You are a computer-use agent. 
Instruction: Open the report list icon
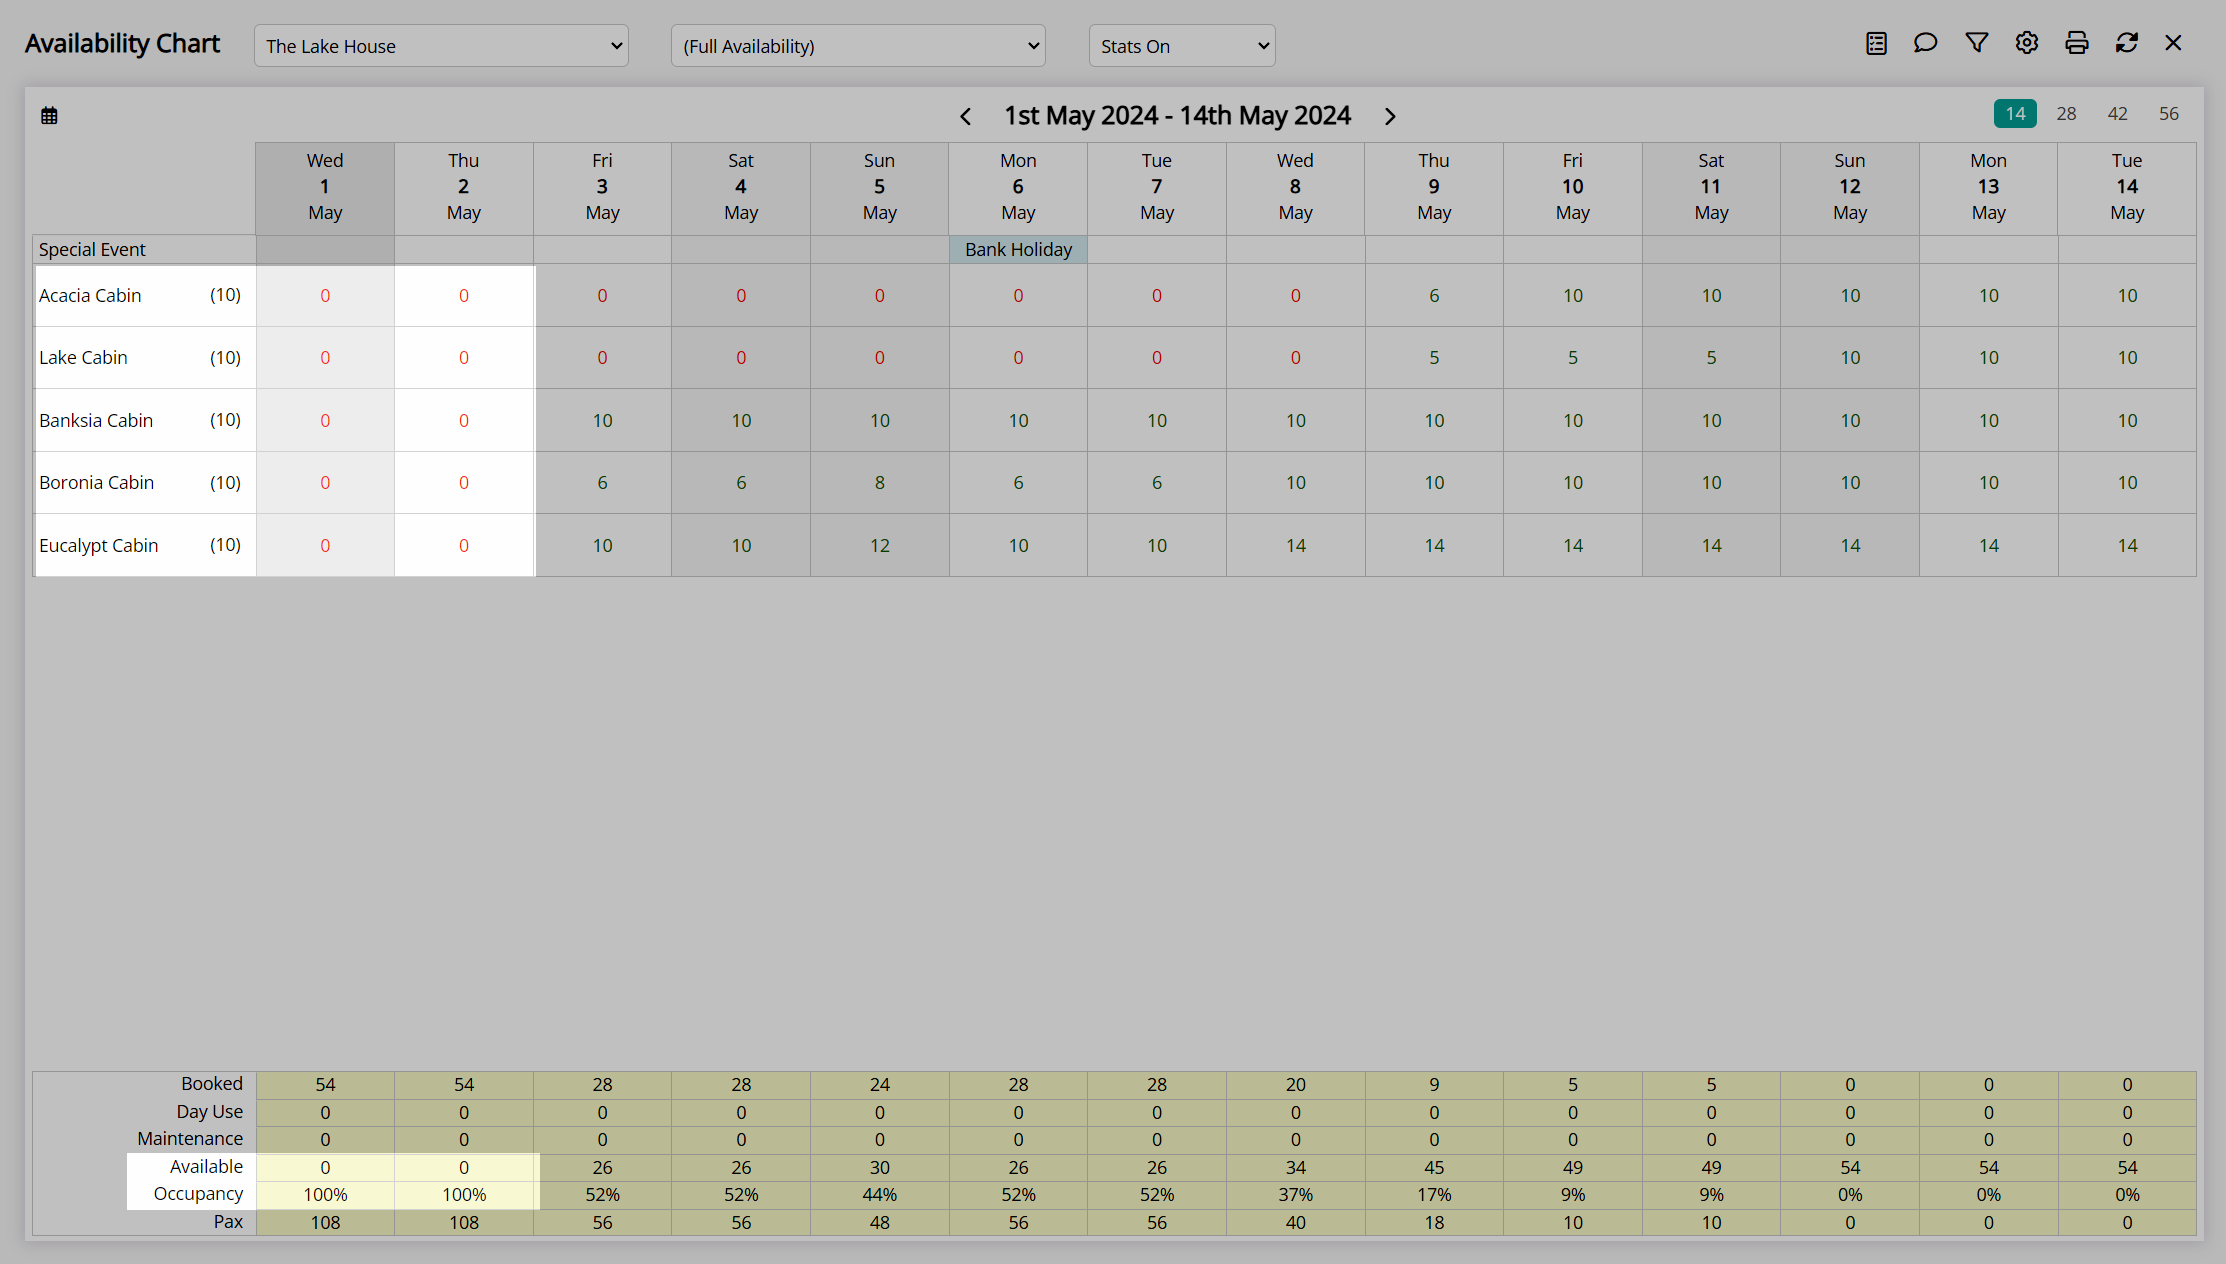point(1876,43)
